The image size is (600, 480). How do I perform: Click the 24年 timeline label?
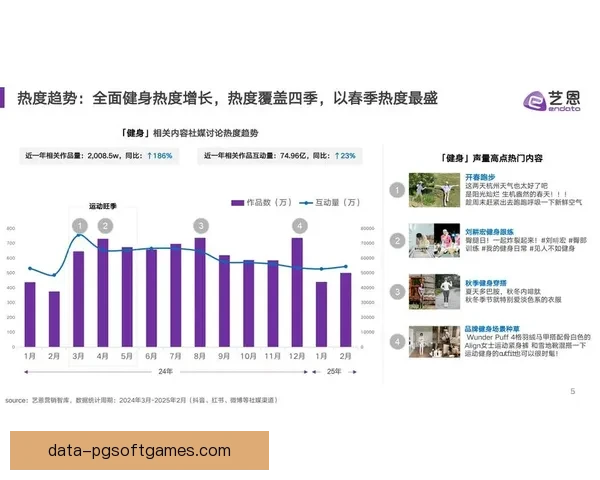[165, 371]
